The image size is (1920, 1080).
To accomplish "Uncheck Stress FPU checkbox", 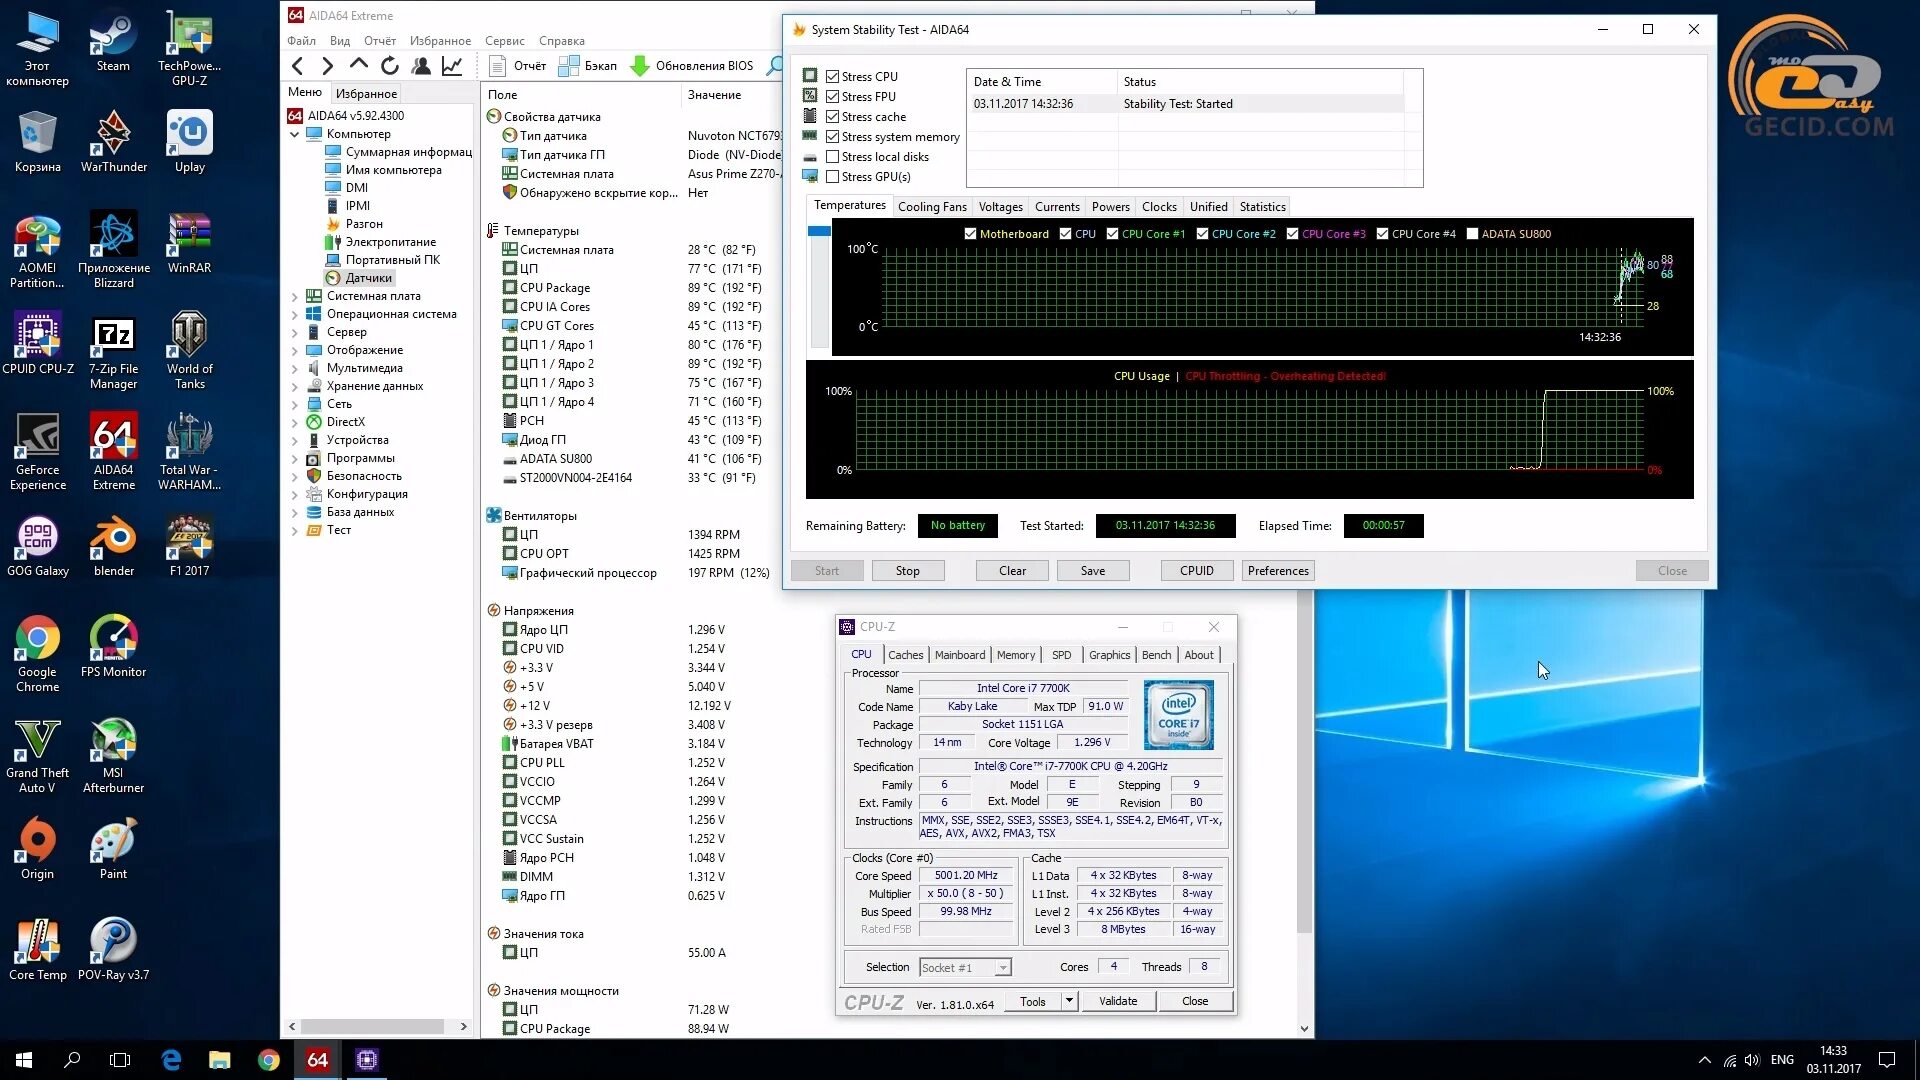I will (x=832, y=96).
